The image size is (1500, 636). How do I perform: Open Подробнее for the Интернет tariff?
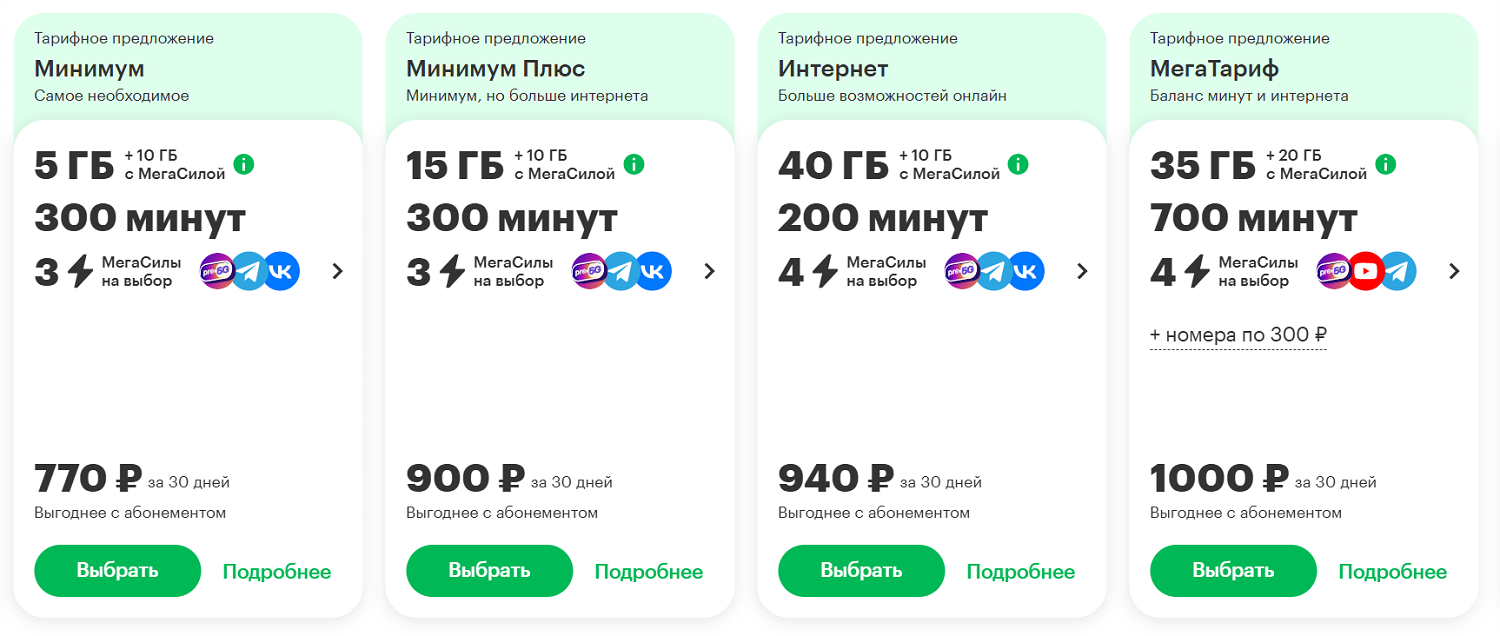pos(1020,572)
